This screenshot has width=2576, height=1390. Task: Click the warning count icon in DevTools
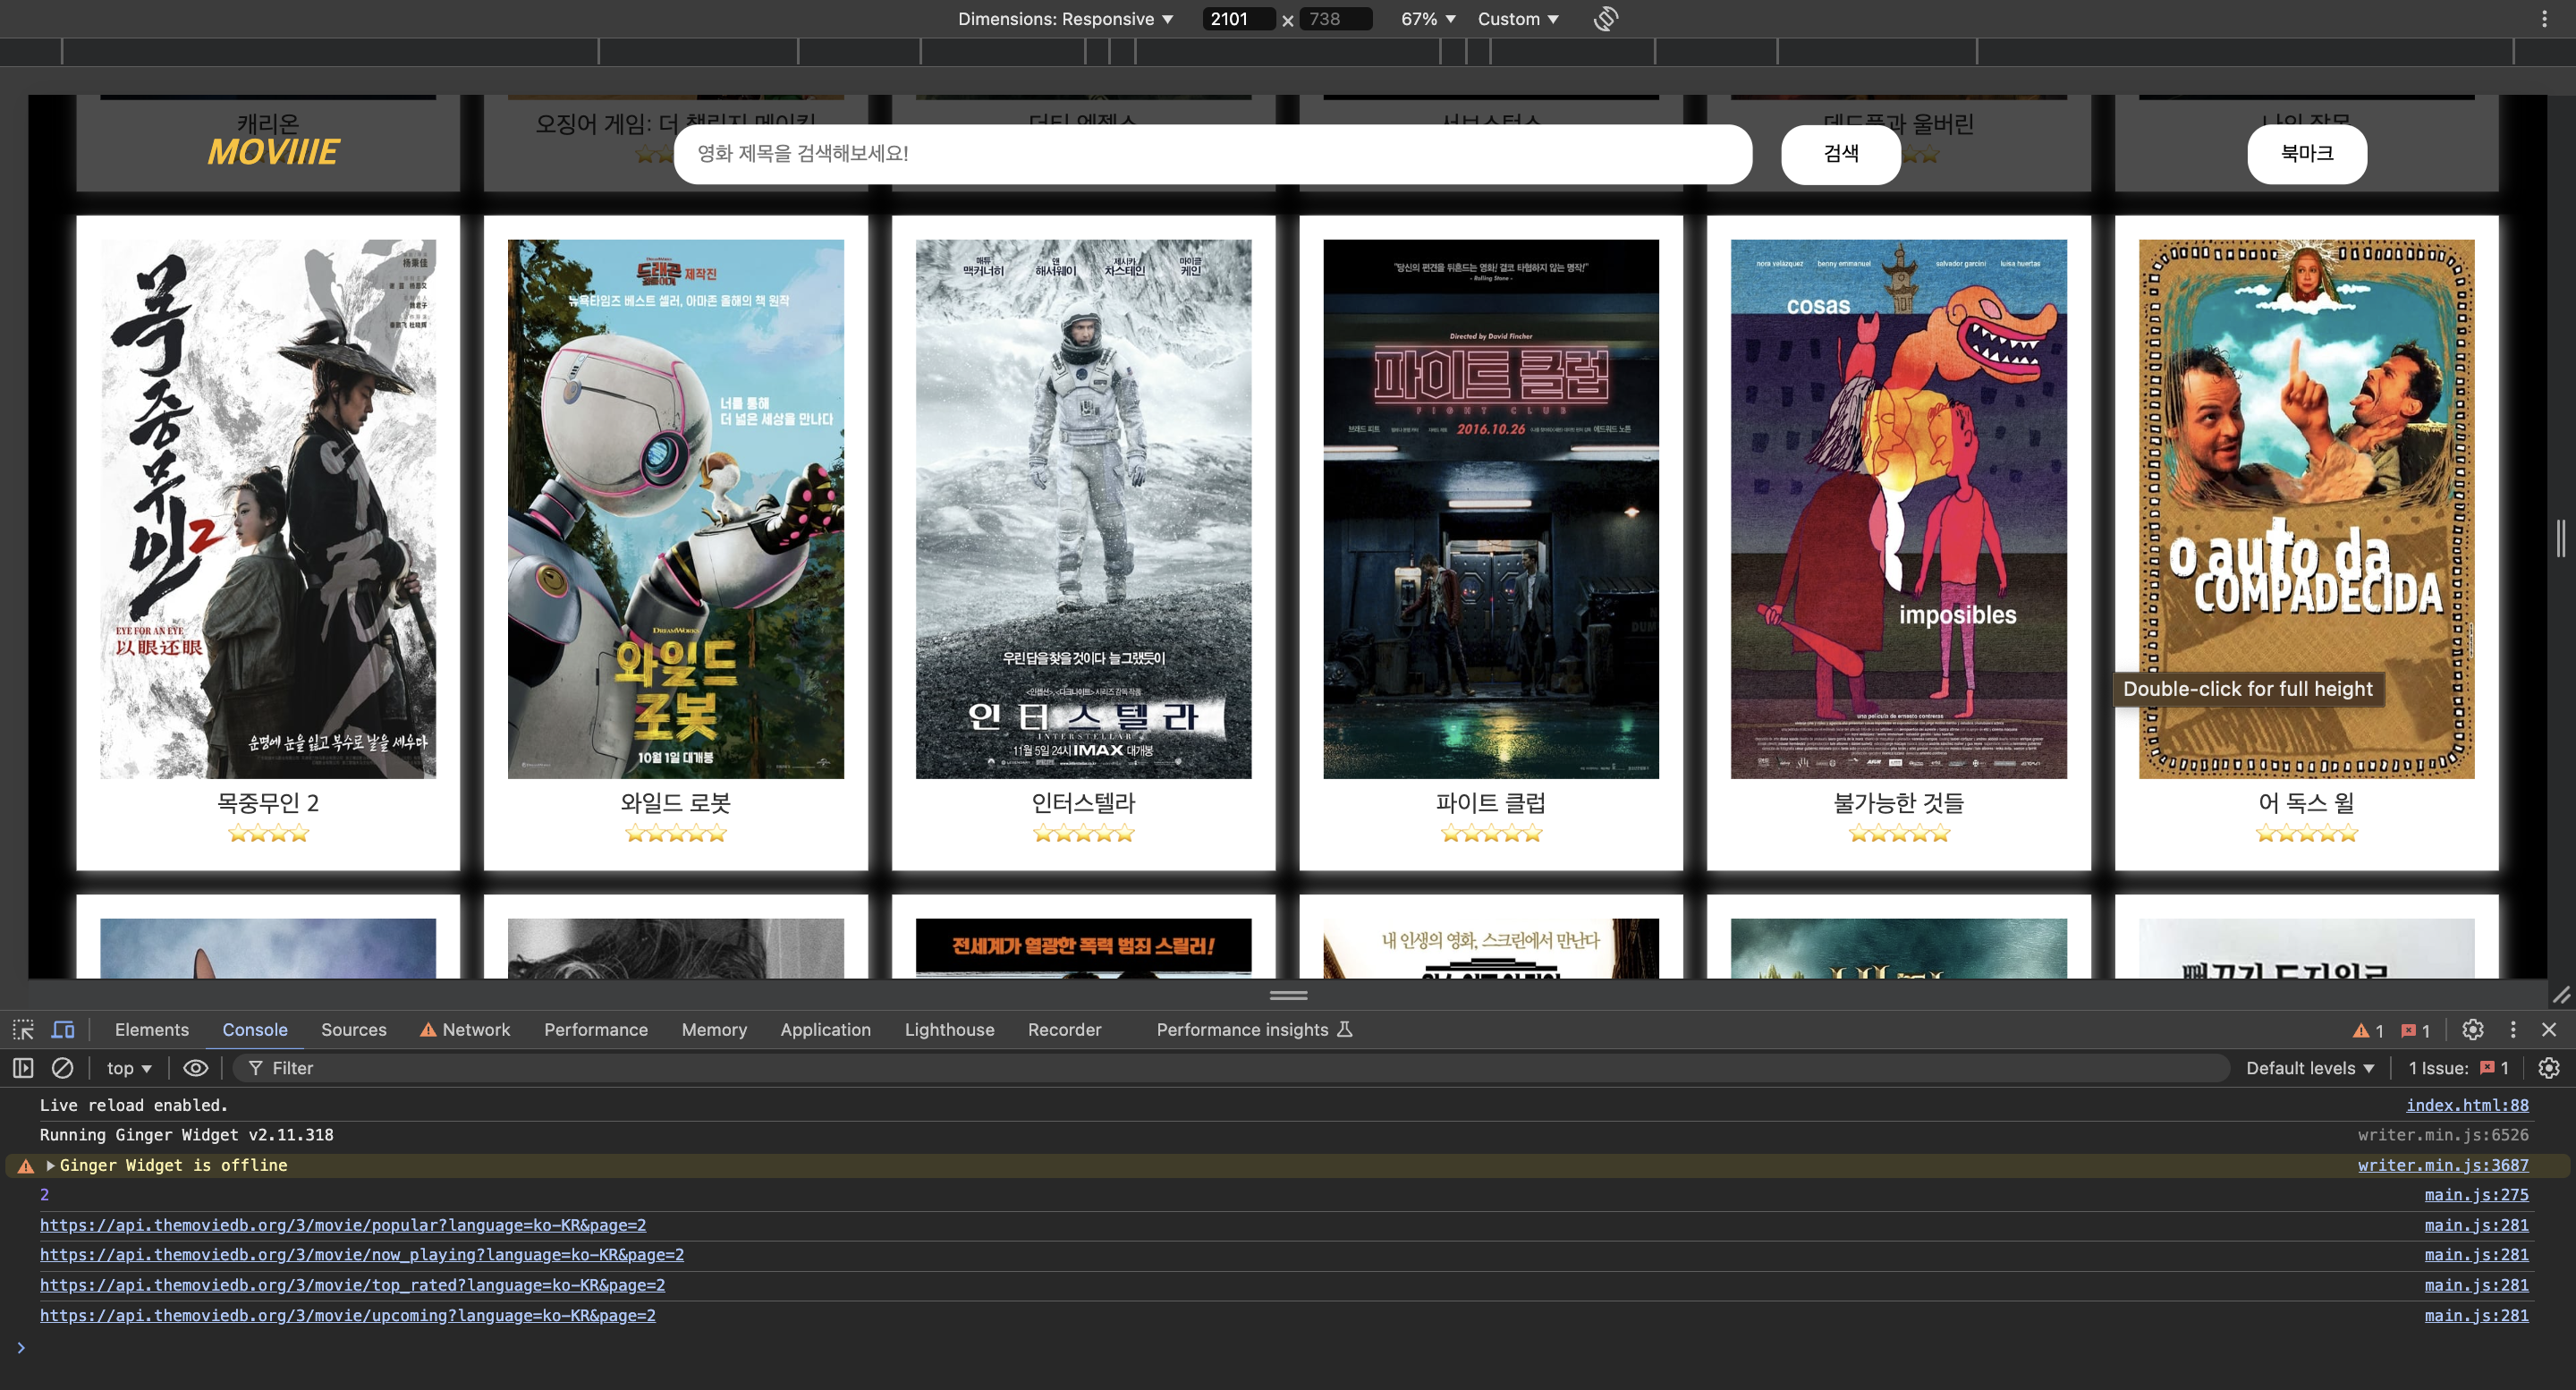2367,1031
